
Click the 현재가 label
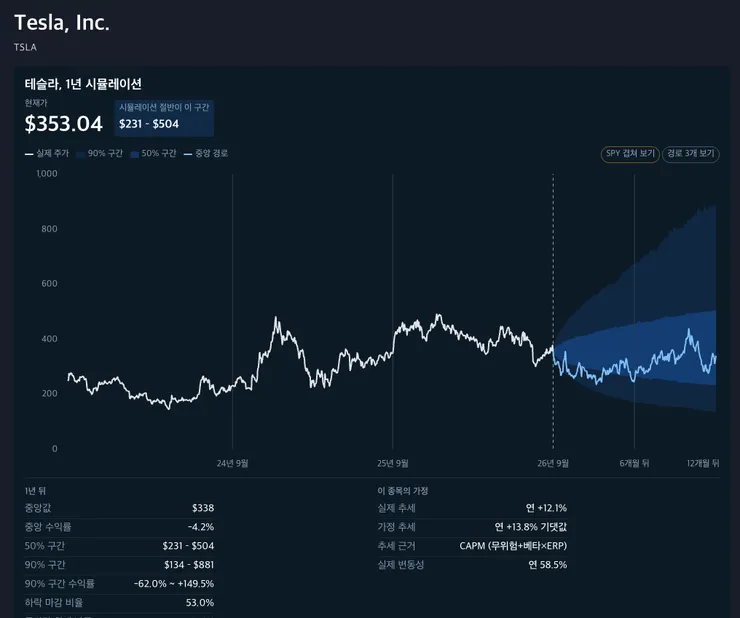tap(36, 103)
